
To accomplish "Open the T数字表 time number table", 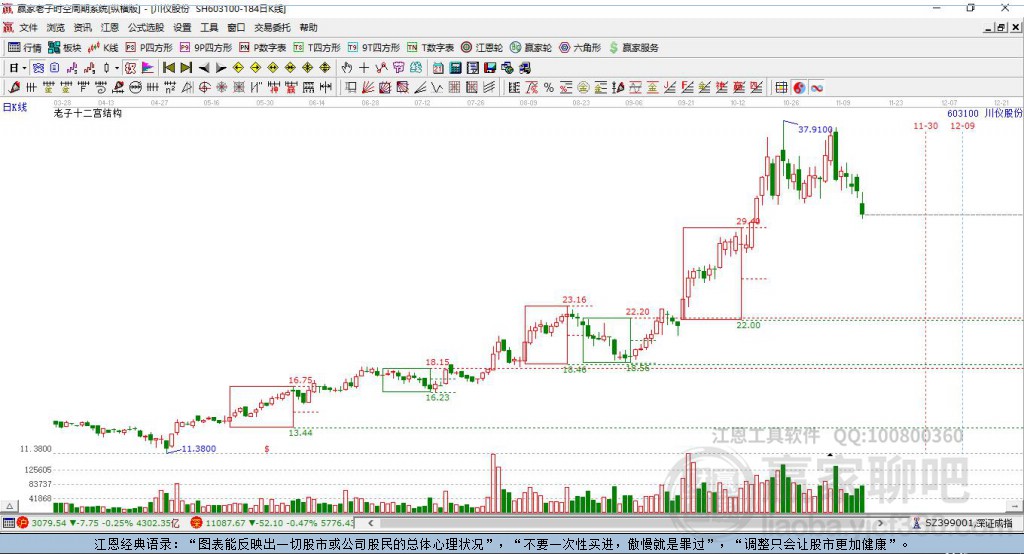I will [430, 48].
